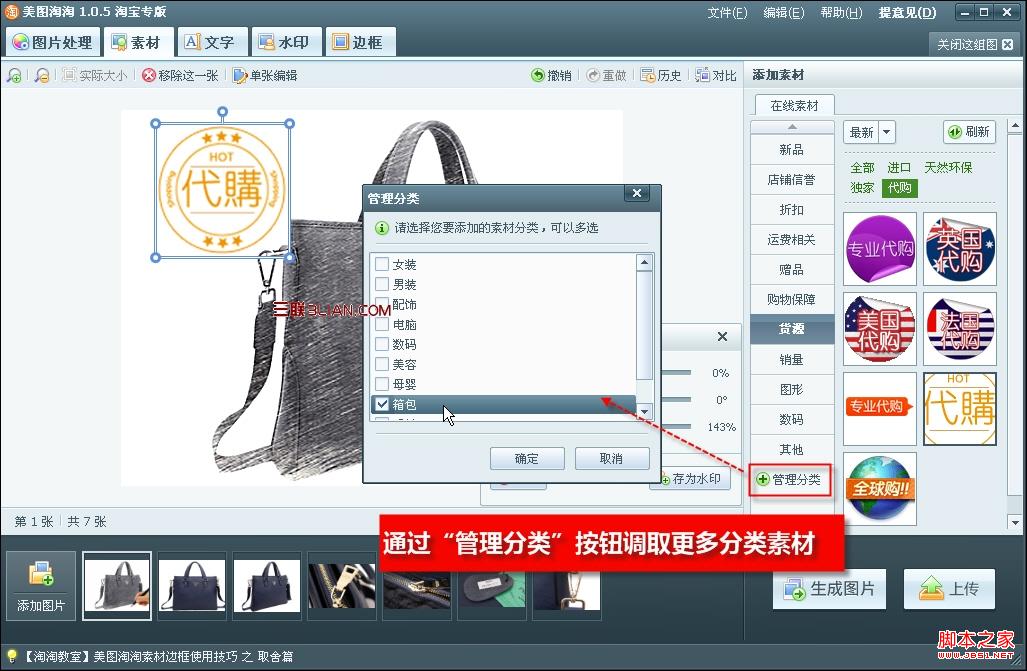Open 历史 history
Image resolution: width=1027 pixels, height=671 pixels.
pos(661,75)
